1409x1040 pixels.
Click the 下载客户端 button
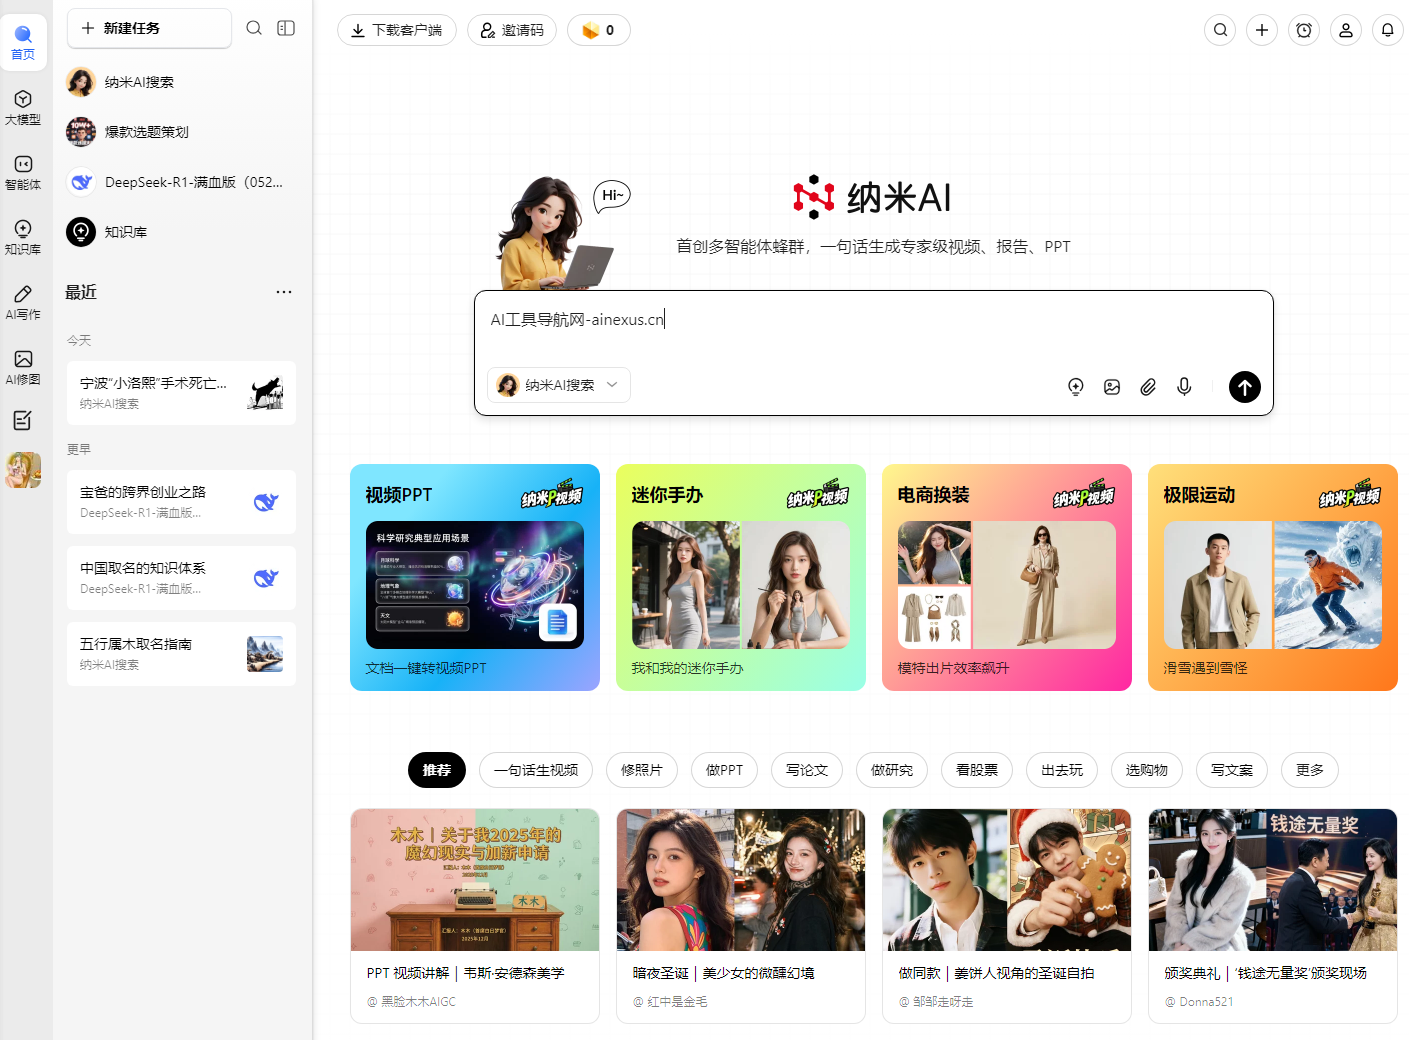[x=397, y=30]
